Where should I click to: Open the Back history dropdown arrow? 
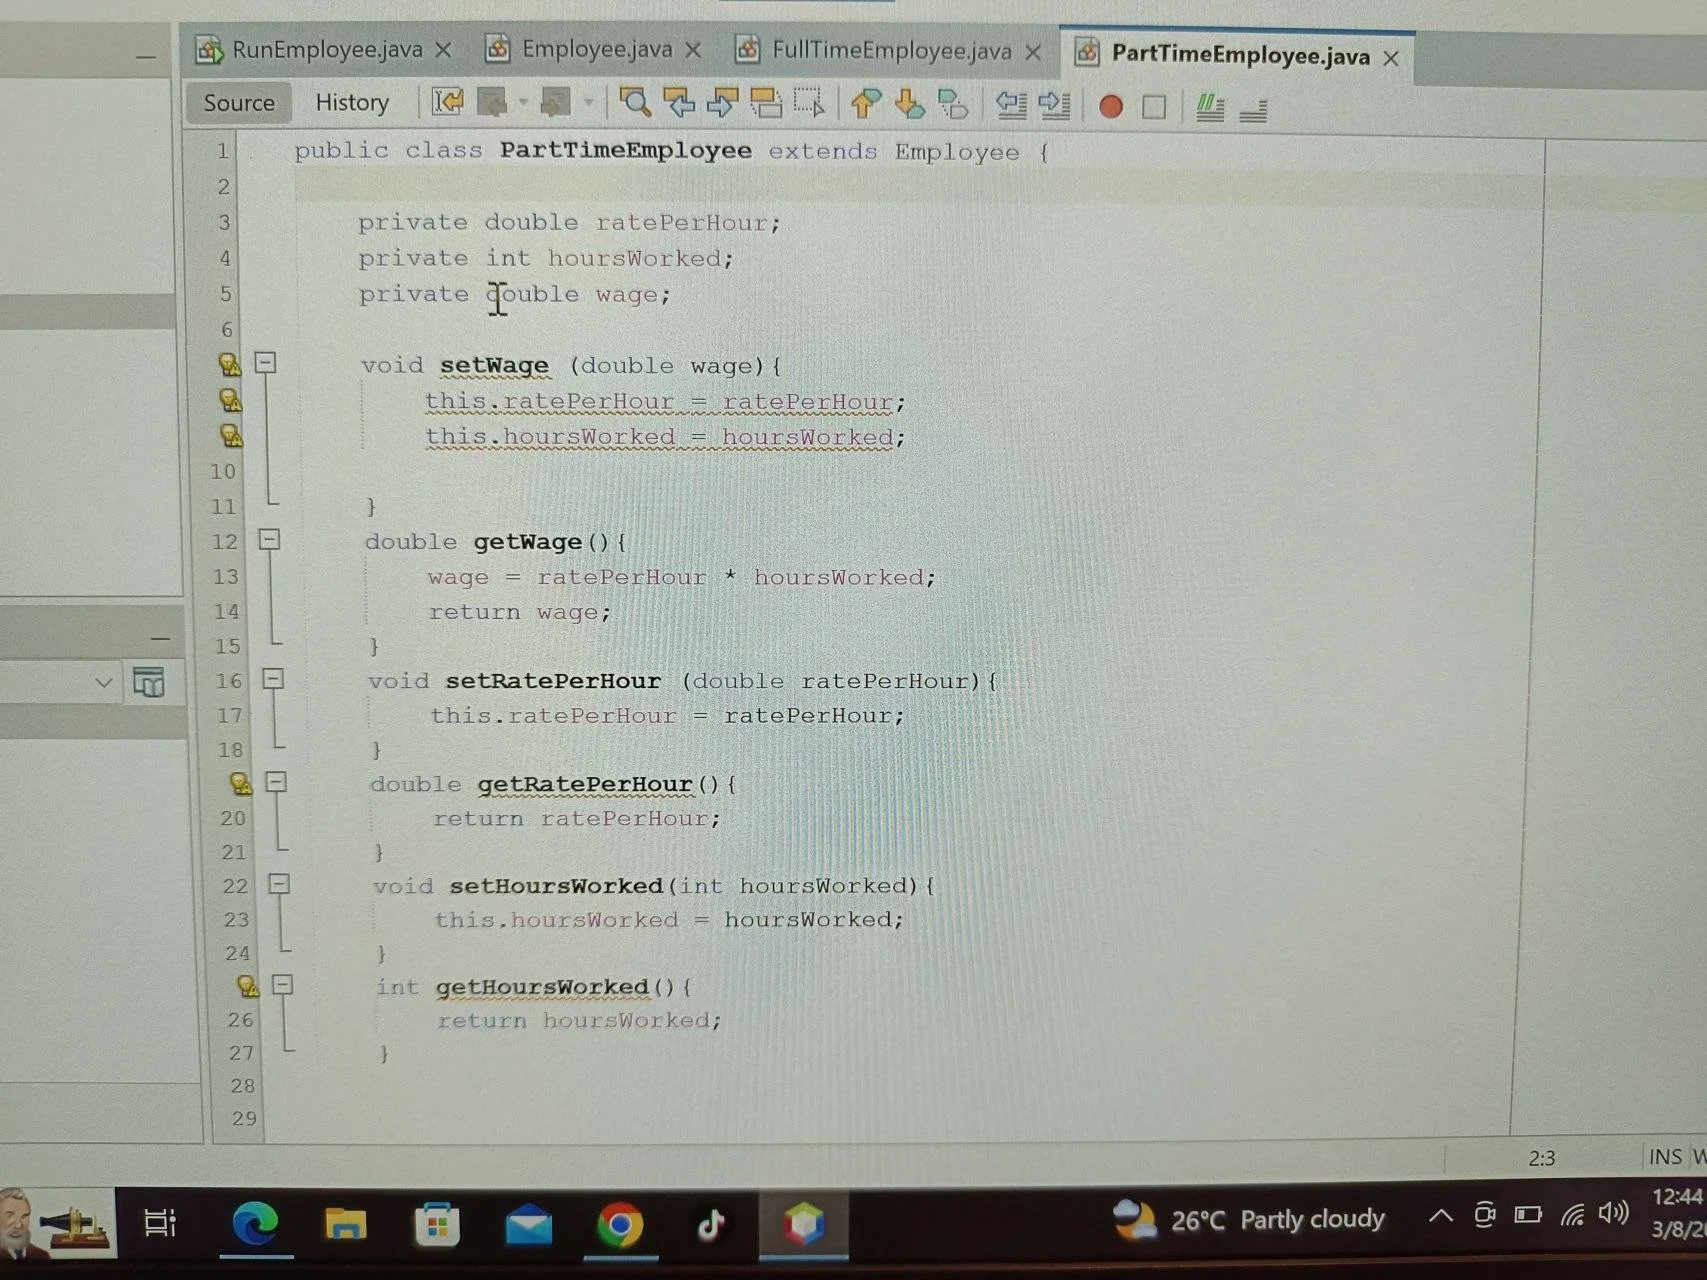pyautogui.click(x=523, y=102)
